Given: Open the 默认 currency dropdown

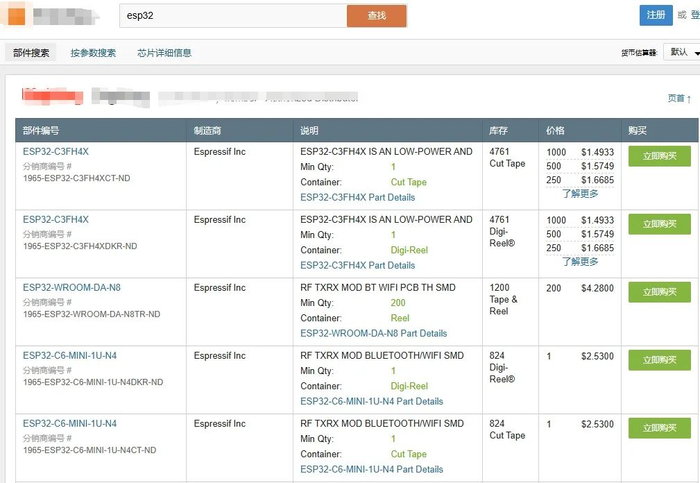Looking at the screenshot, I should tap(682, 52).
